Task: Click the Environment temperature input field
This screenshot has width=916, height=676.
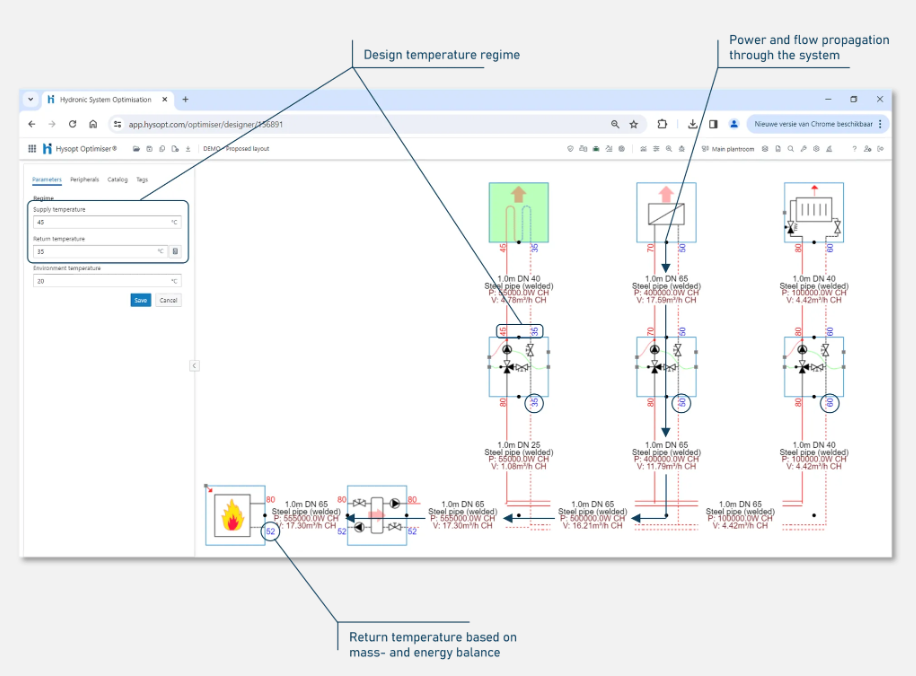Action: click(x=107, y=281)
